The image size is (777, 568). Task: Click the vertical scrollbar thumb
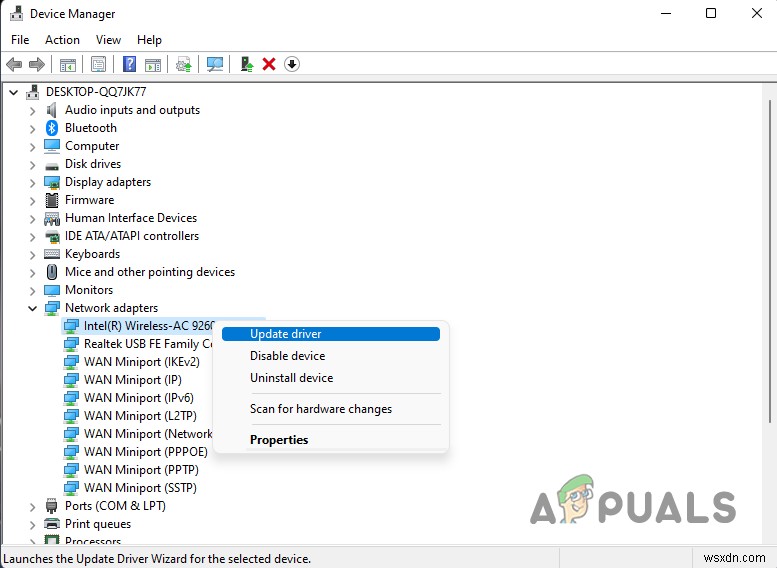pyautogui.click(x=770, y=261)
